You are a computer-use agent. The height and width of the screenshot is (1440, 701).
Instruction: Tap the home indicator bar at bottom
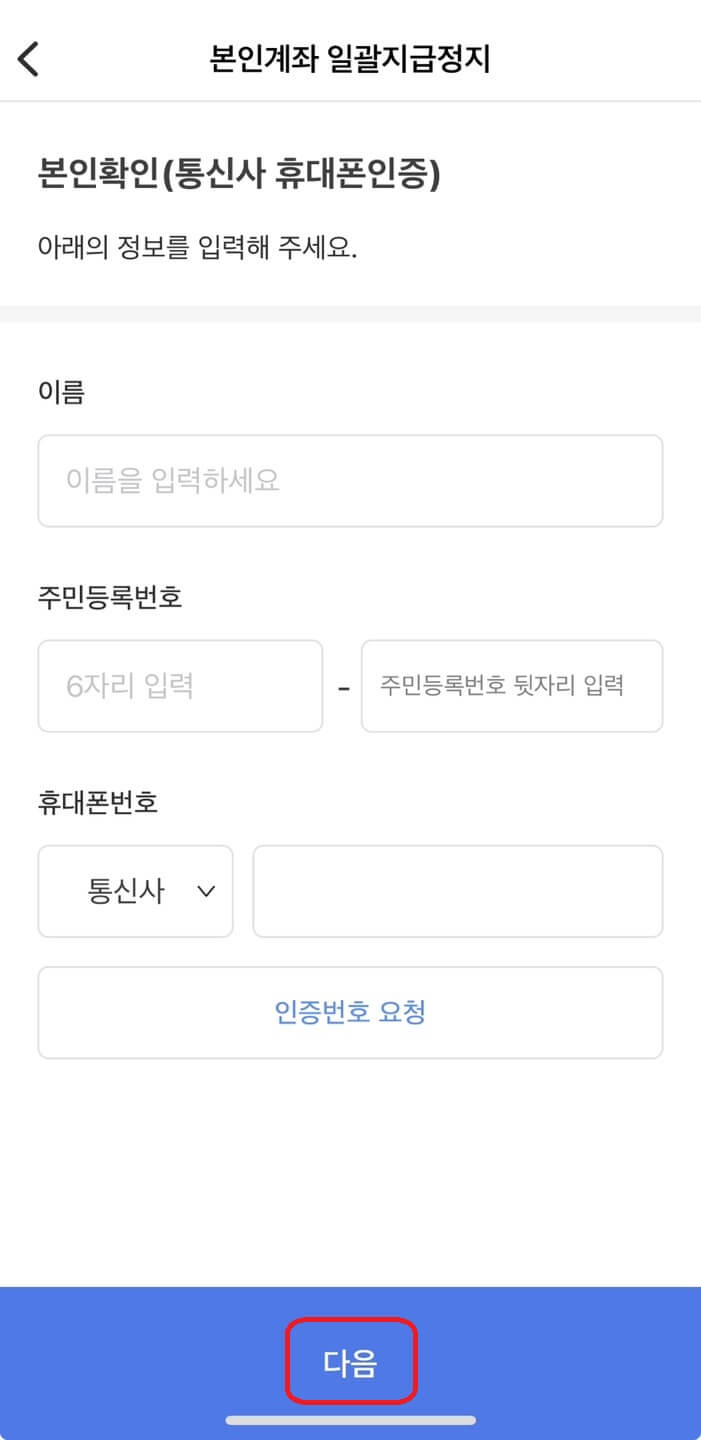pos(350,1420)
